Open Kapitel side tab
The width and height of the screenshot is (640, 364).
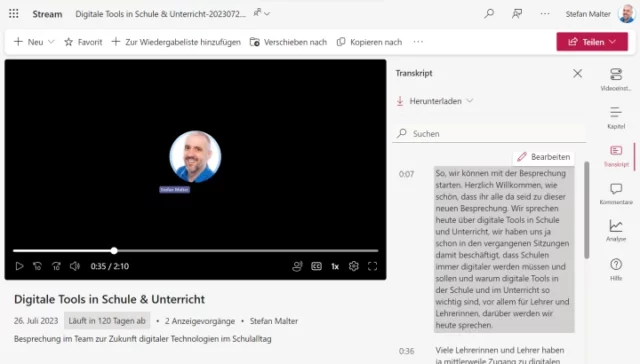coord(616,118)
